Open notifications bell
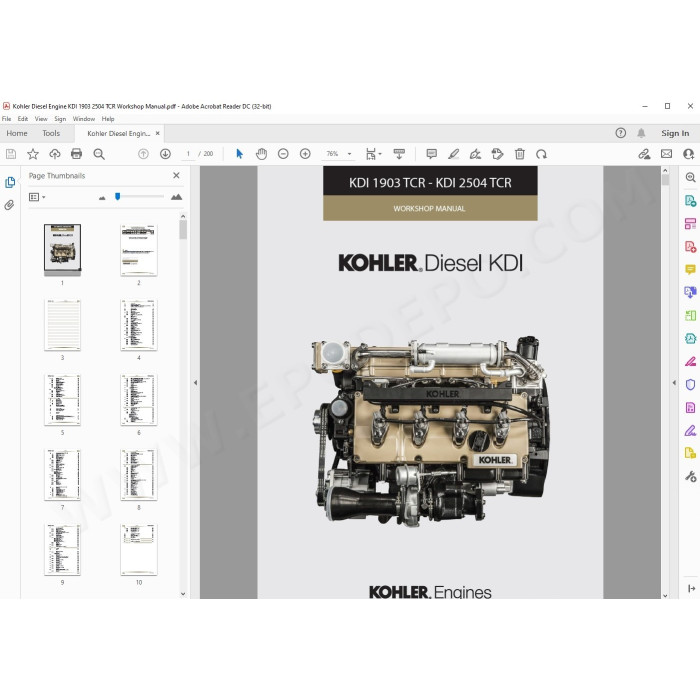Screen dimensions: 700x700 tap(641, 133)
